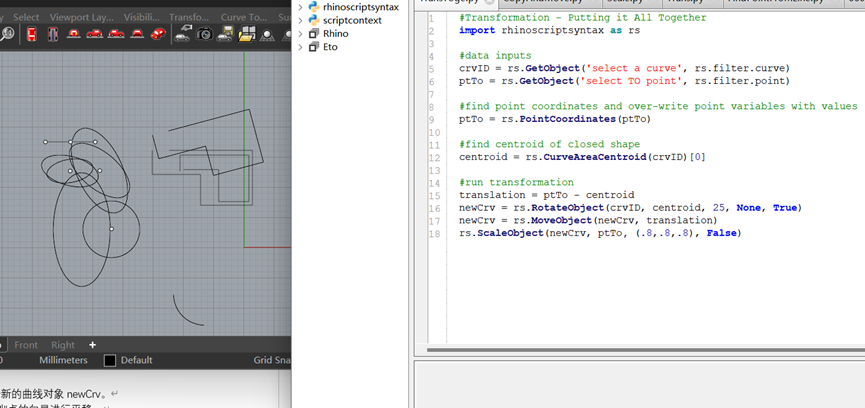Click the zoom 1:1 magnifier icon
Screen dimensions: 865x408
coord(6,34)
